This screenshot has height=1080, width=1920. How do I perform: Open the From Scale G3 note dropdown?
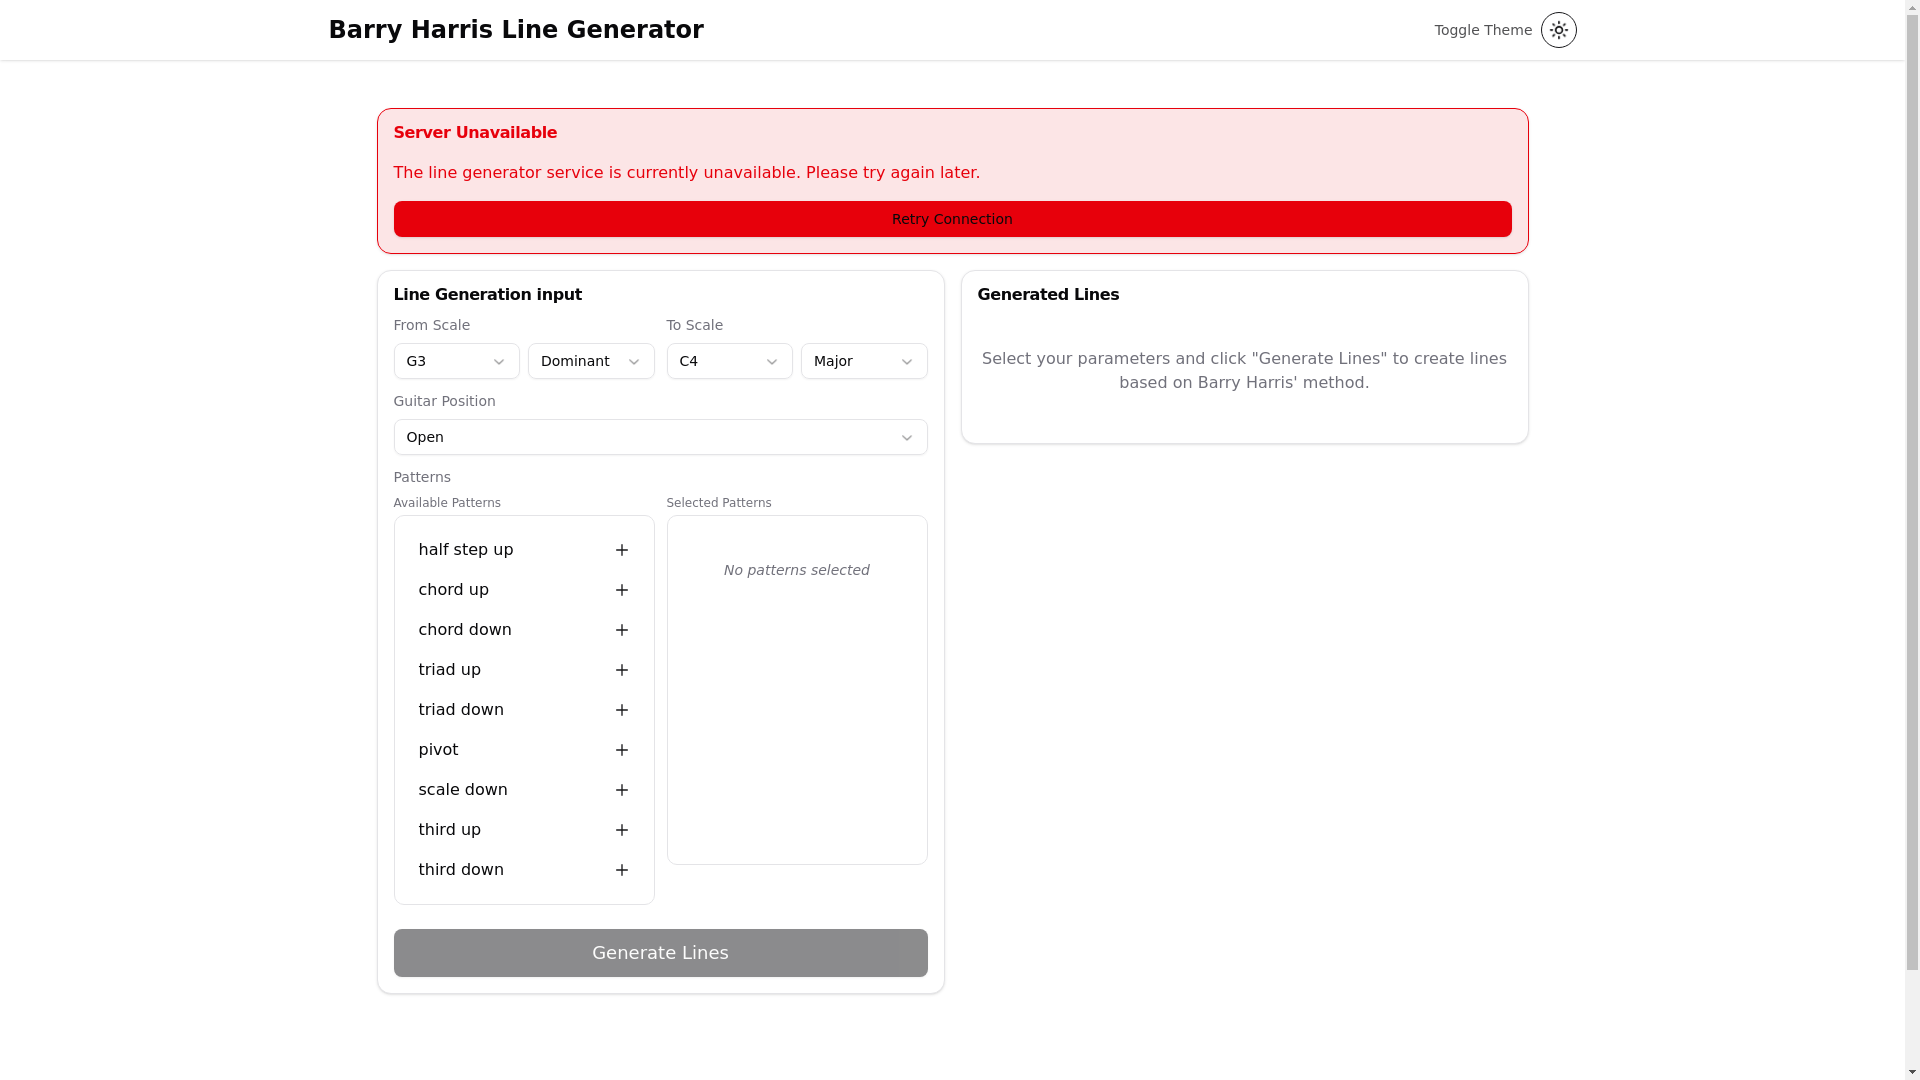[456, 361]
